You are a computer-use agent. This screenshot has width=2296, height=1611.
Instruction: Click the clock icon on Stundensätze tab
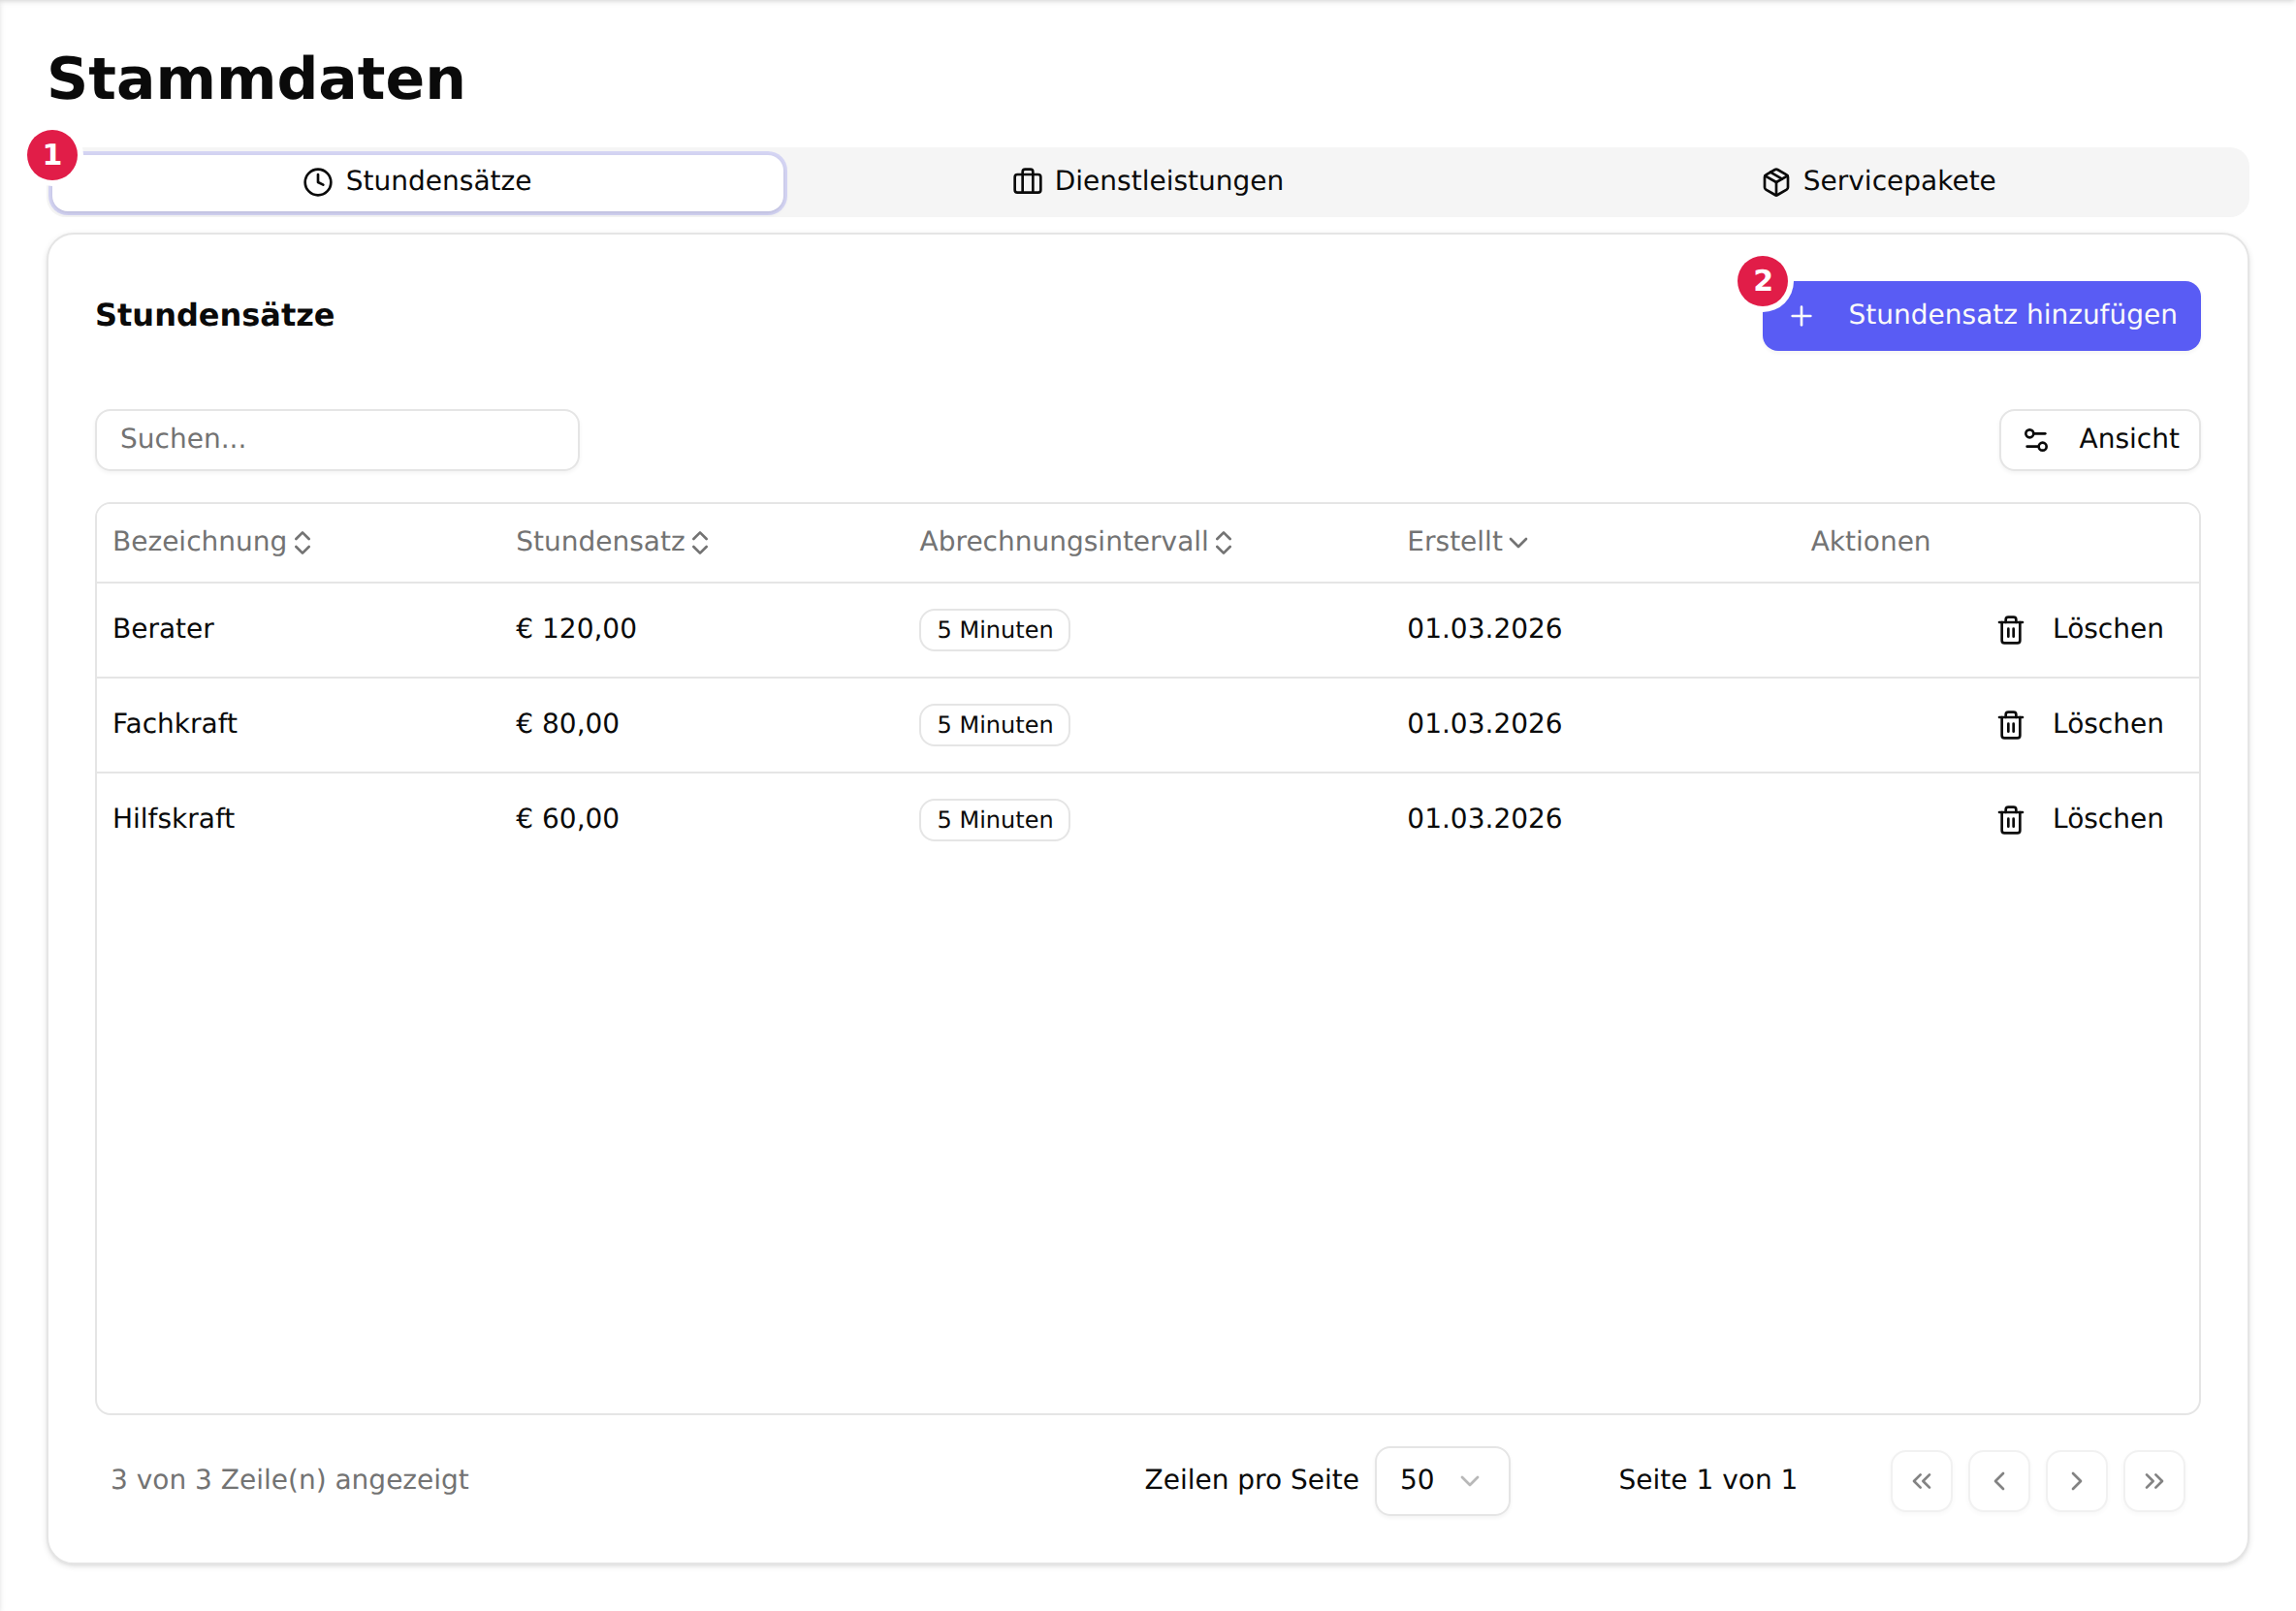point(318,182)
